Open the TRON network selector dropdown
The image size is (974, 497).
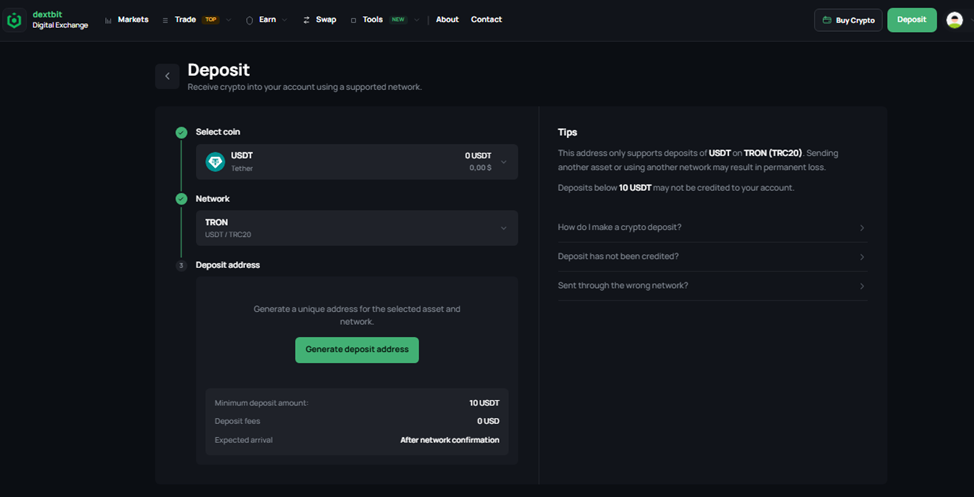coord(357,228)
